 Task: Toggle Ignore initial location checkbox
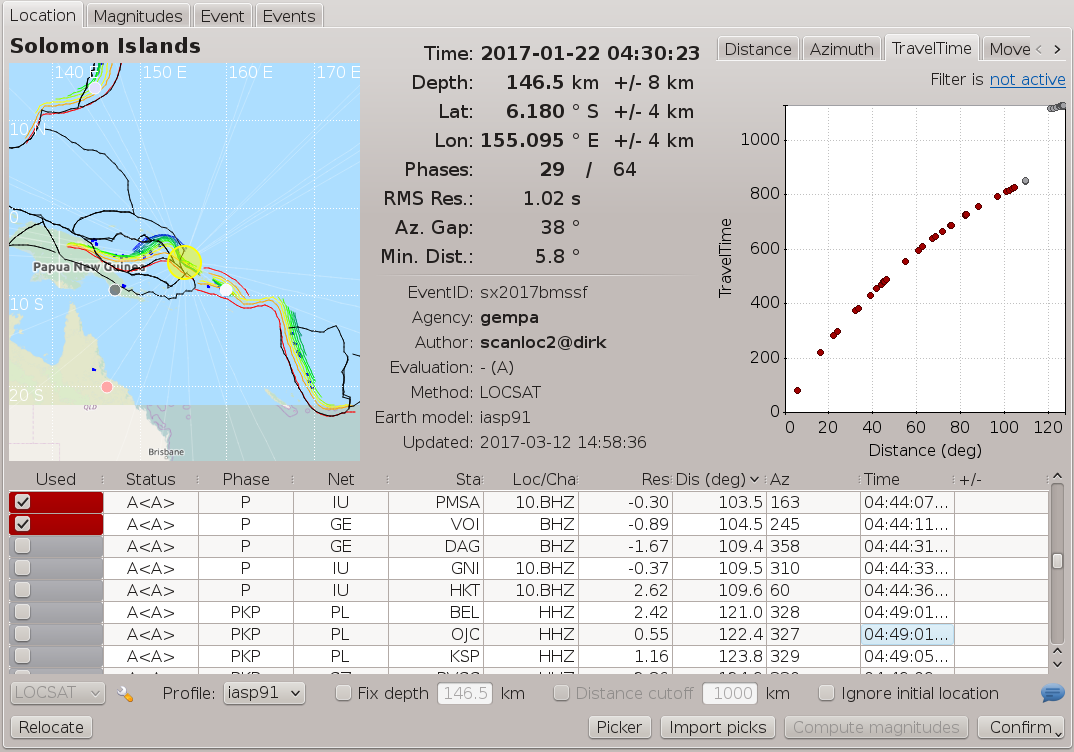[x=827, y=693]
